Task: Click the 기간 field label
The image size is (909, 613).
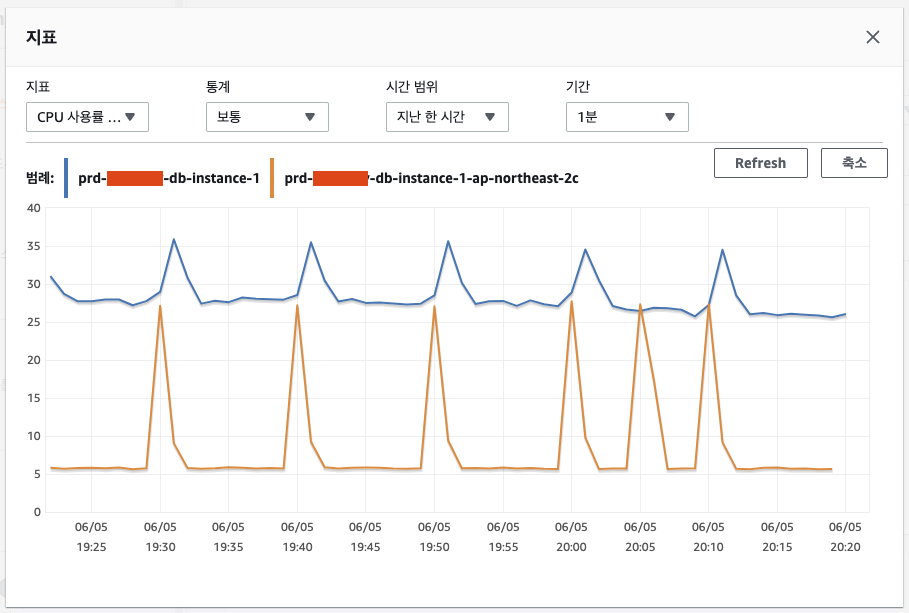Action: point(578,87)
